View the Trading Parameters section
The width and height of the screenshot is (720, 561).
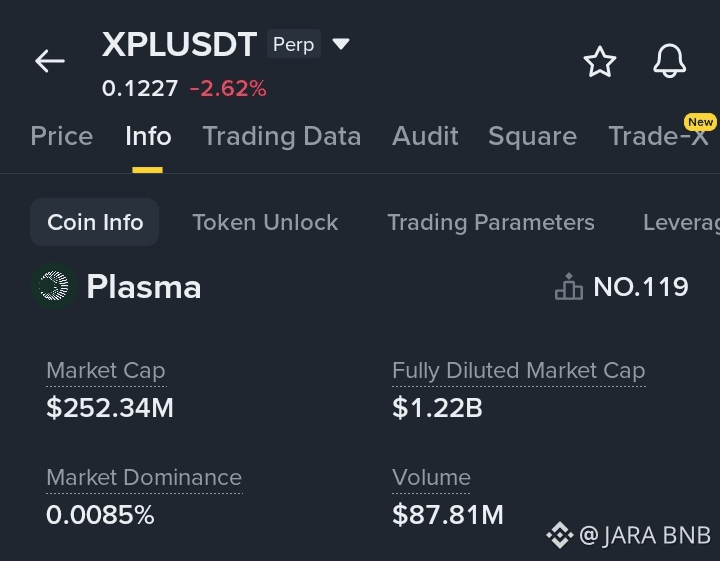tap(491, 222)
